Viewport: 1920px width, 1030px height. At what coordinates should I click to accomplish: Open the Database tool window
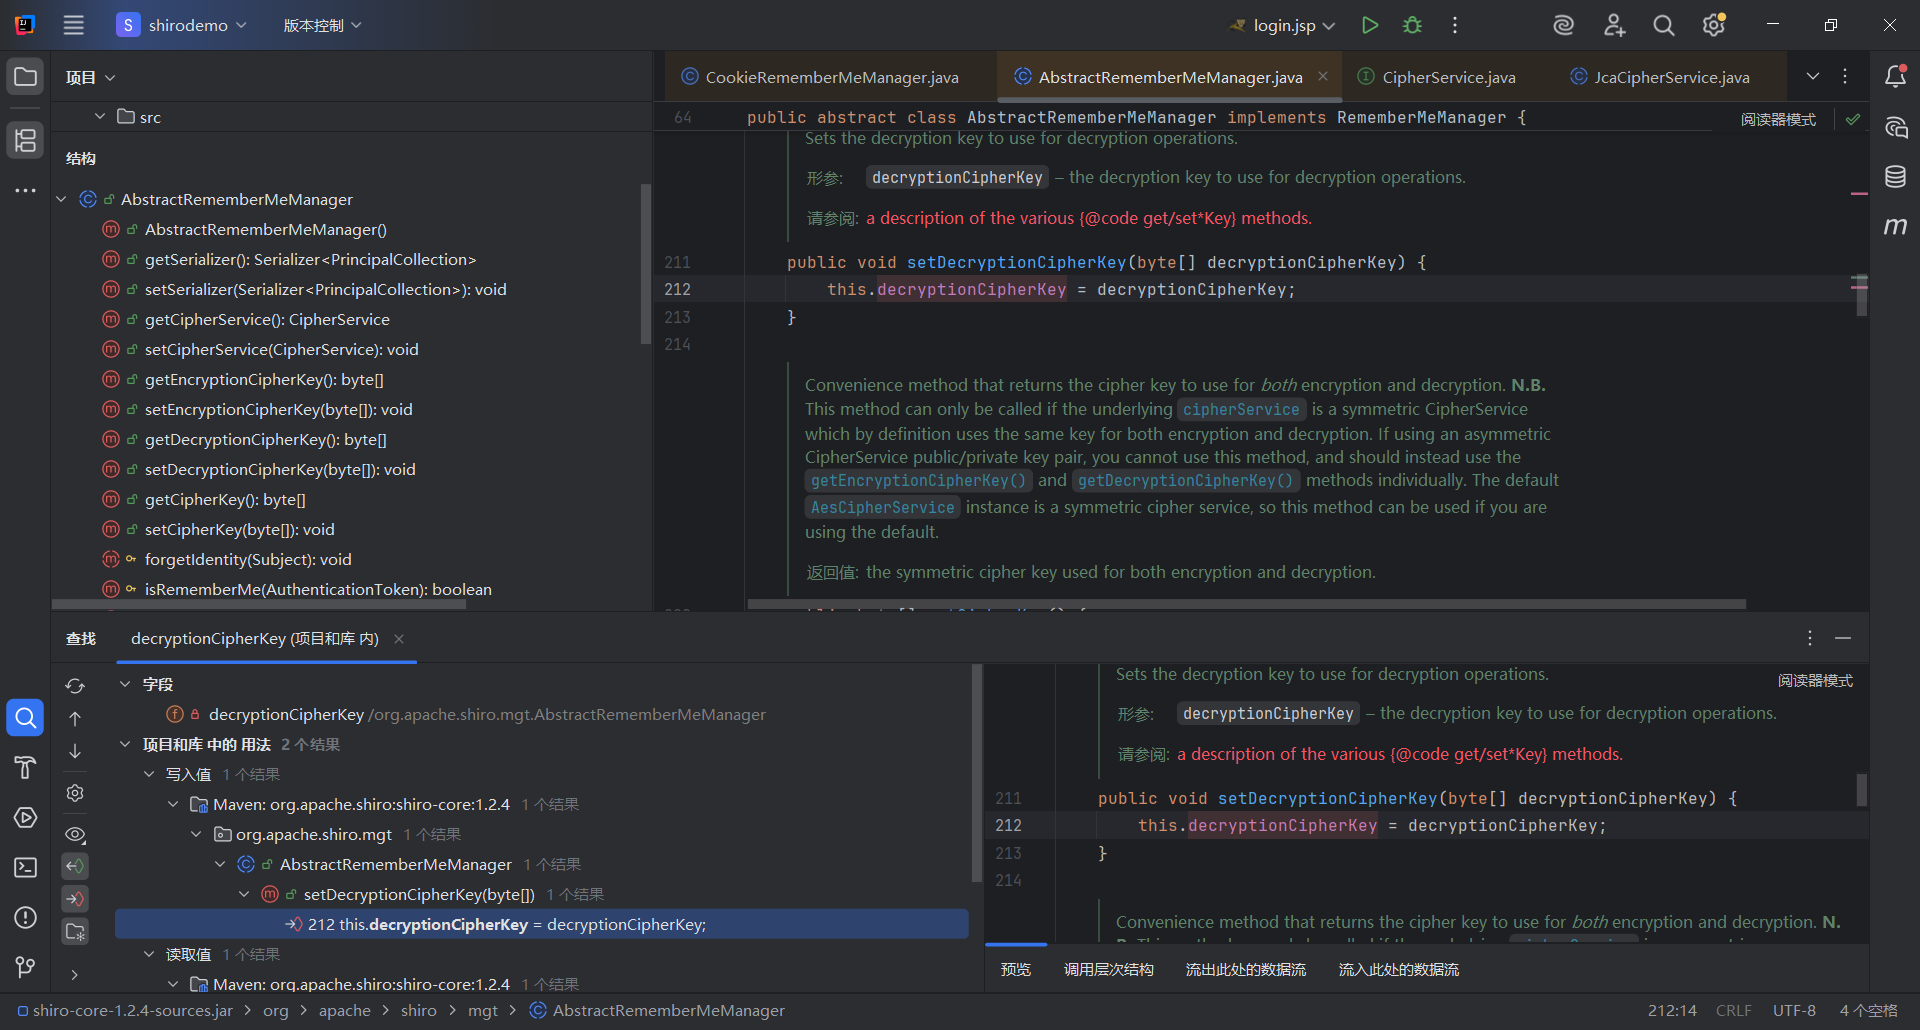[1895, 177]
